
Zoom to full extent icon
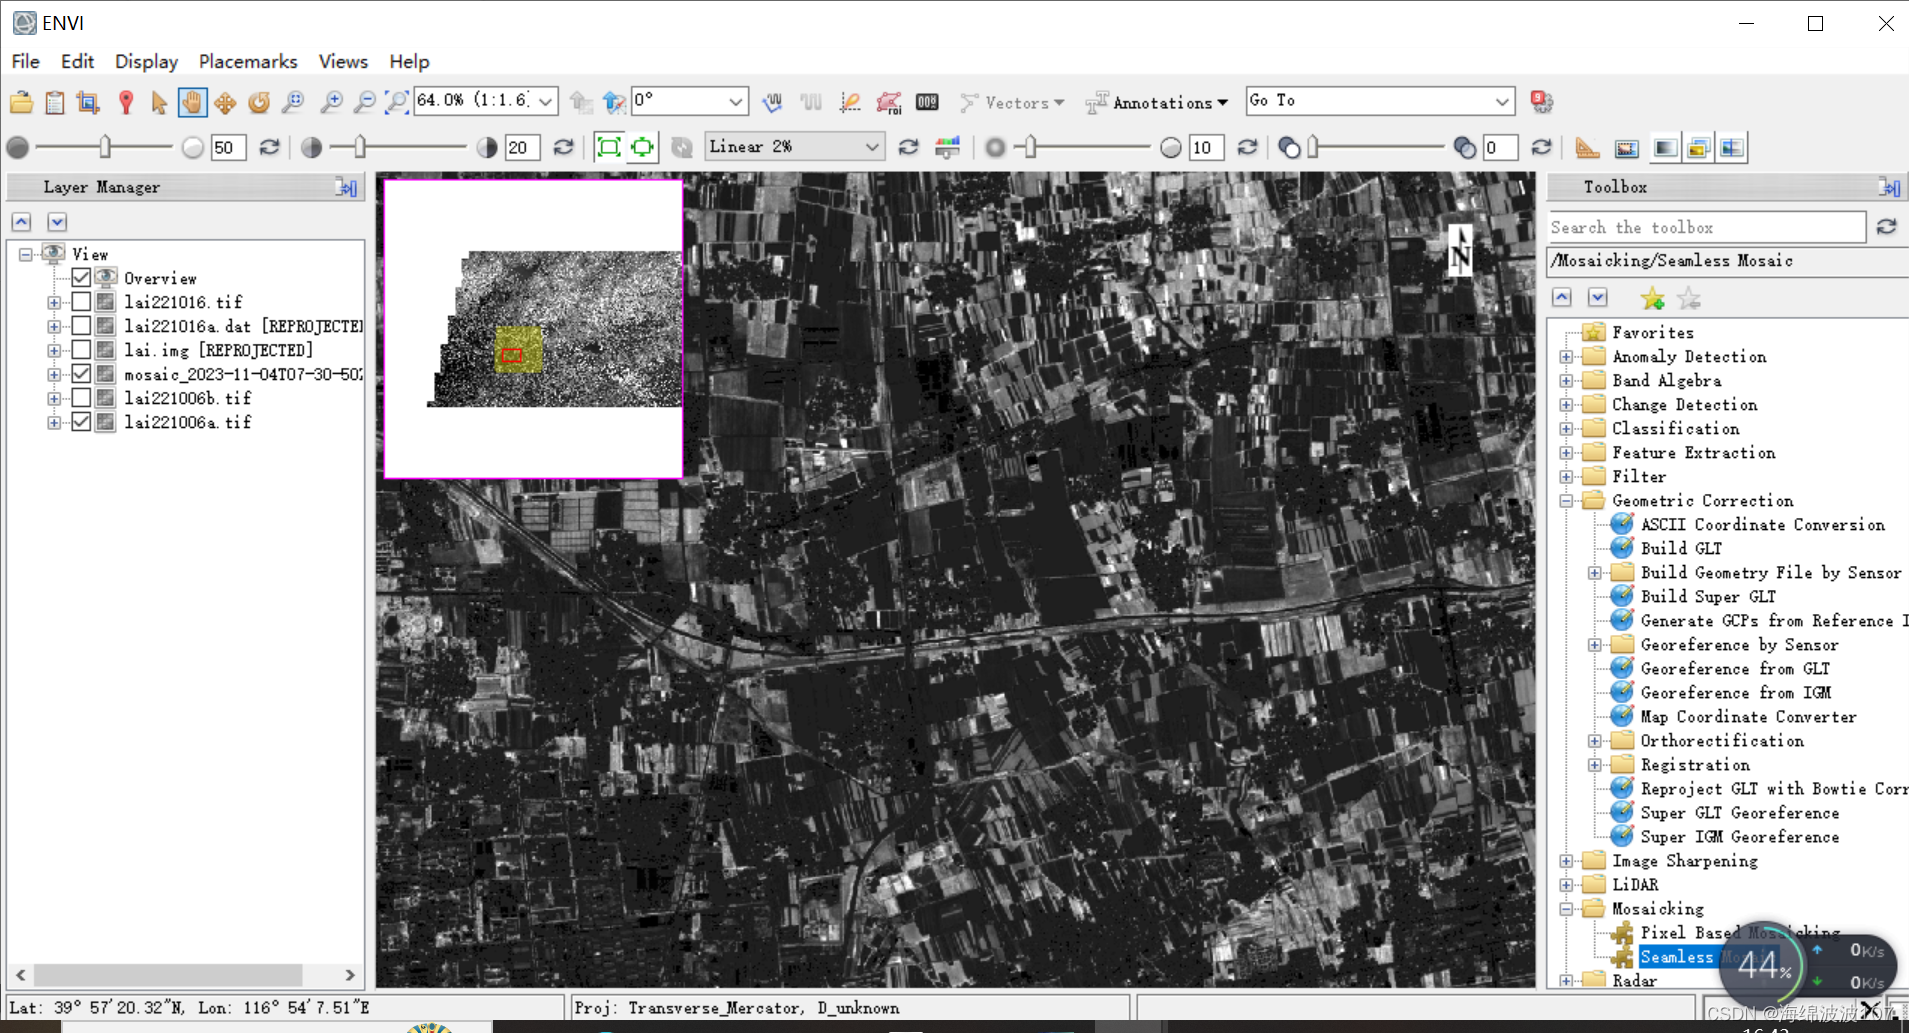[397, 102]
